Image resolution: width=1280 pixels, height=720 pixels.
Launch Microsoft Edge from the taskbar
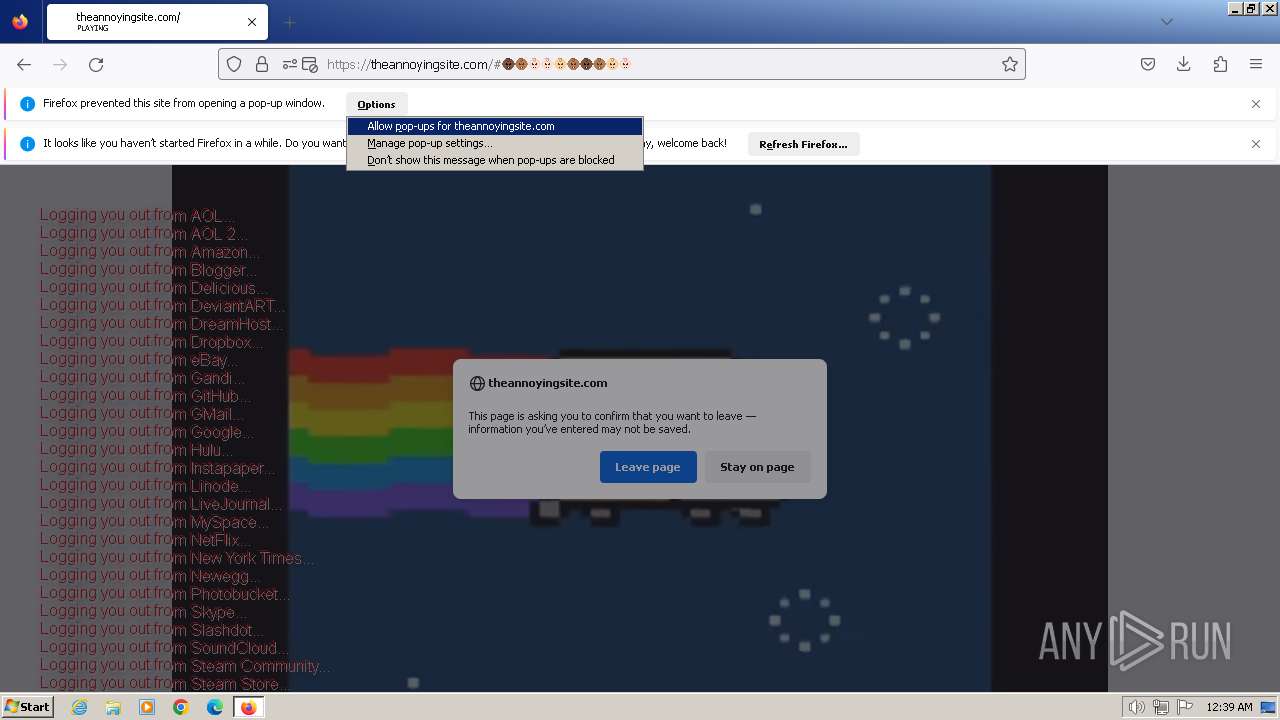pyautogui.click(x=215, y=707)
